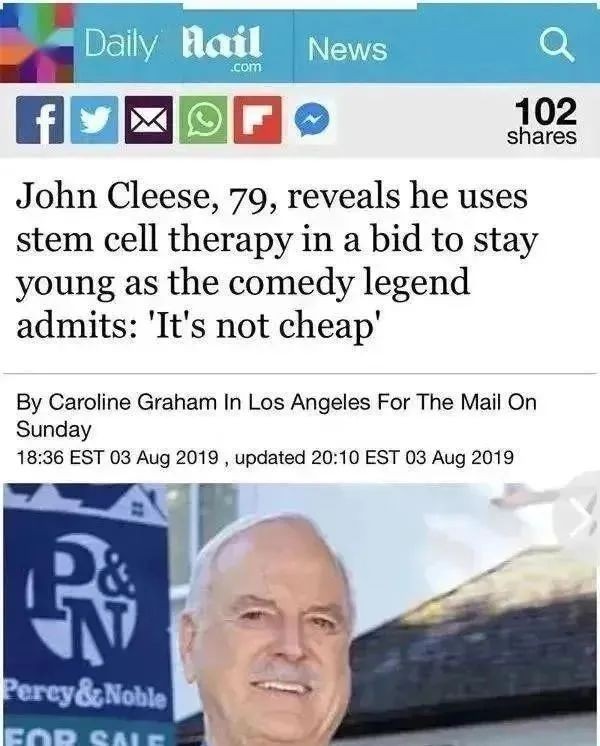Share article on Facebook
The image size is (600, 746).
click(x=40, y=120)
